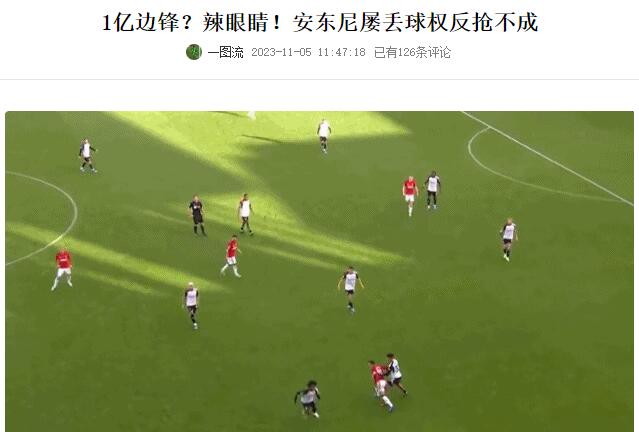
Task: Click the red-shirted player near the centre circle
Action: point(63,269)
